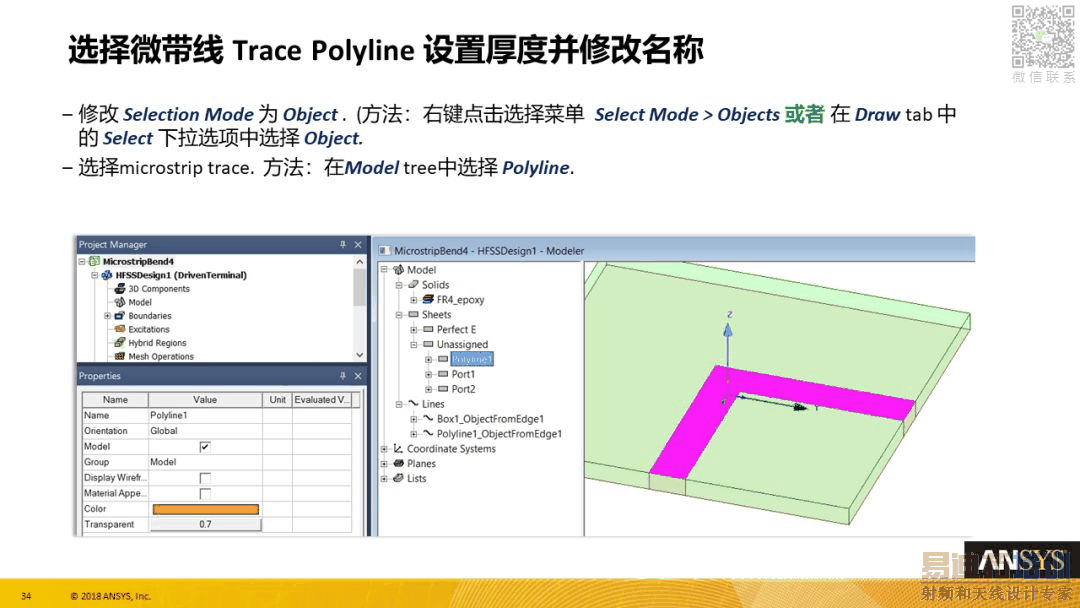Pin the Project Manager panel
This screenshot has height=608, width=1080.
pyautogui.click(x=342, y=244)
